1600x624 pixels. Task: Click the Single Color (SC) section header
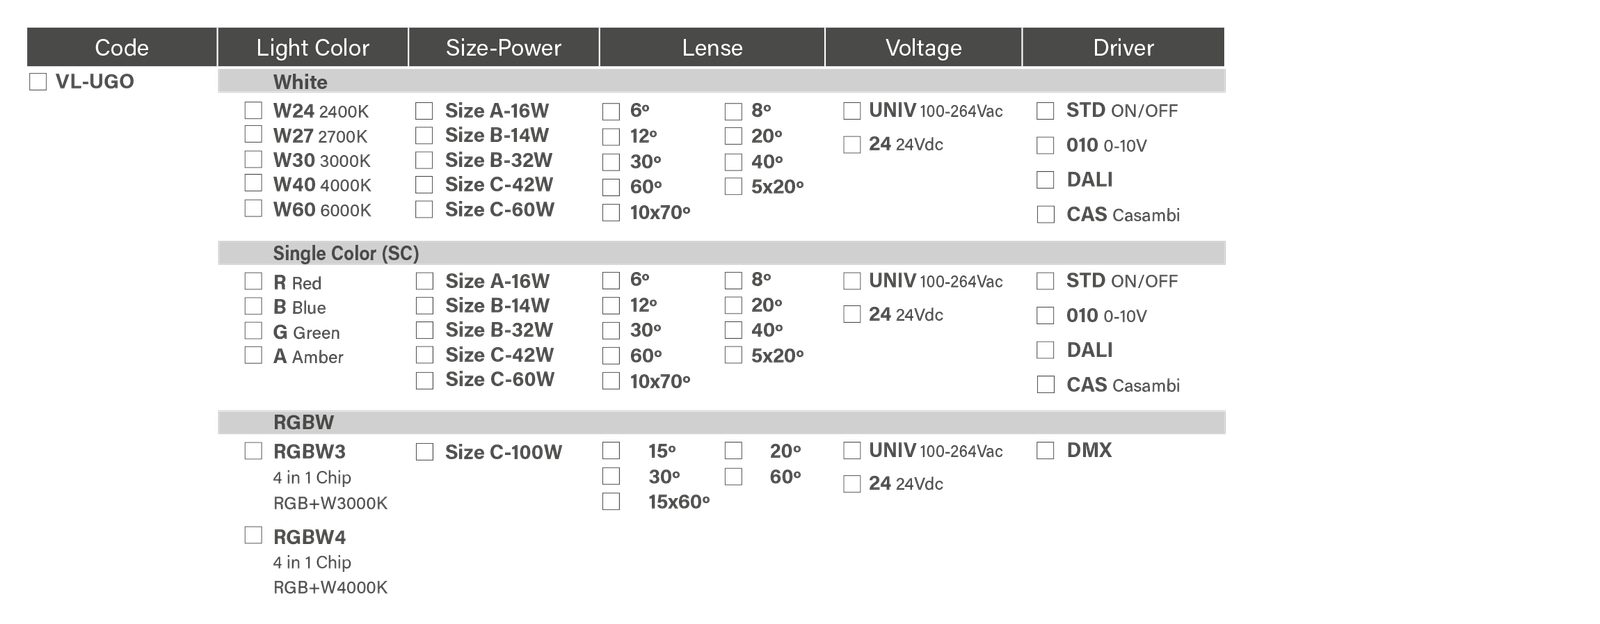(345, 254)
